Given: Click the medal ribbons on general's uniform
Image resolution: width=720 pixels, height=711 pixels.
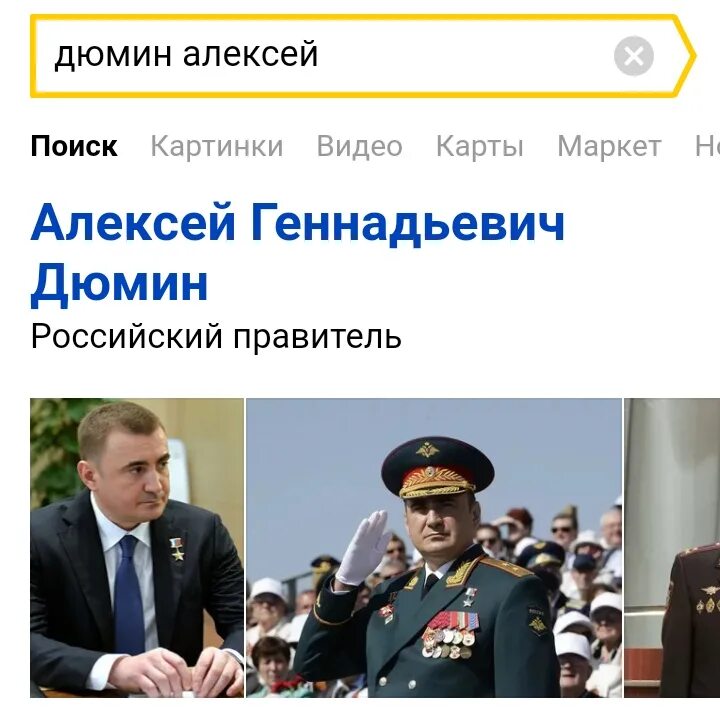Looking at the screenshot, I should 450,634.
